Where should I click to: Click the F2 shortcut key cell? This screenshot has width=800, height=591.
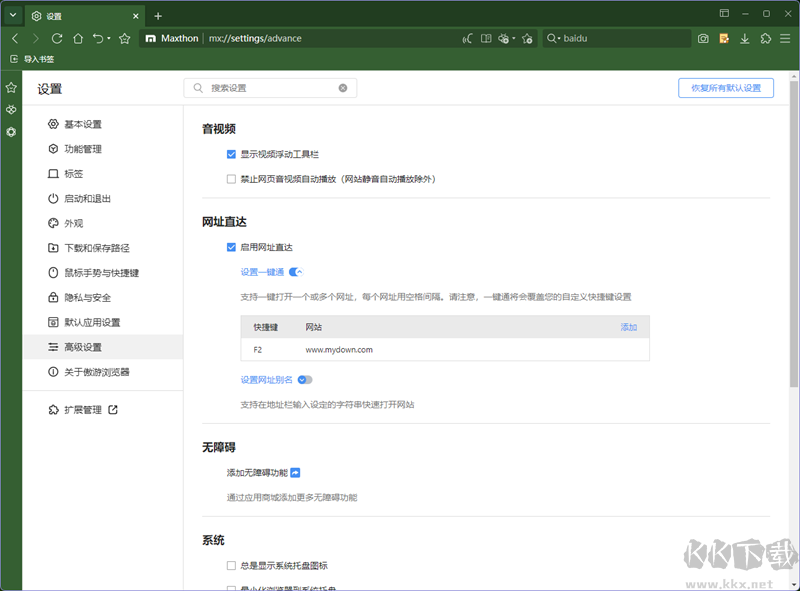click(258, 350)
